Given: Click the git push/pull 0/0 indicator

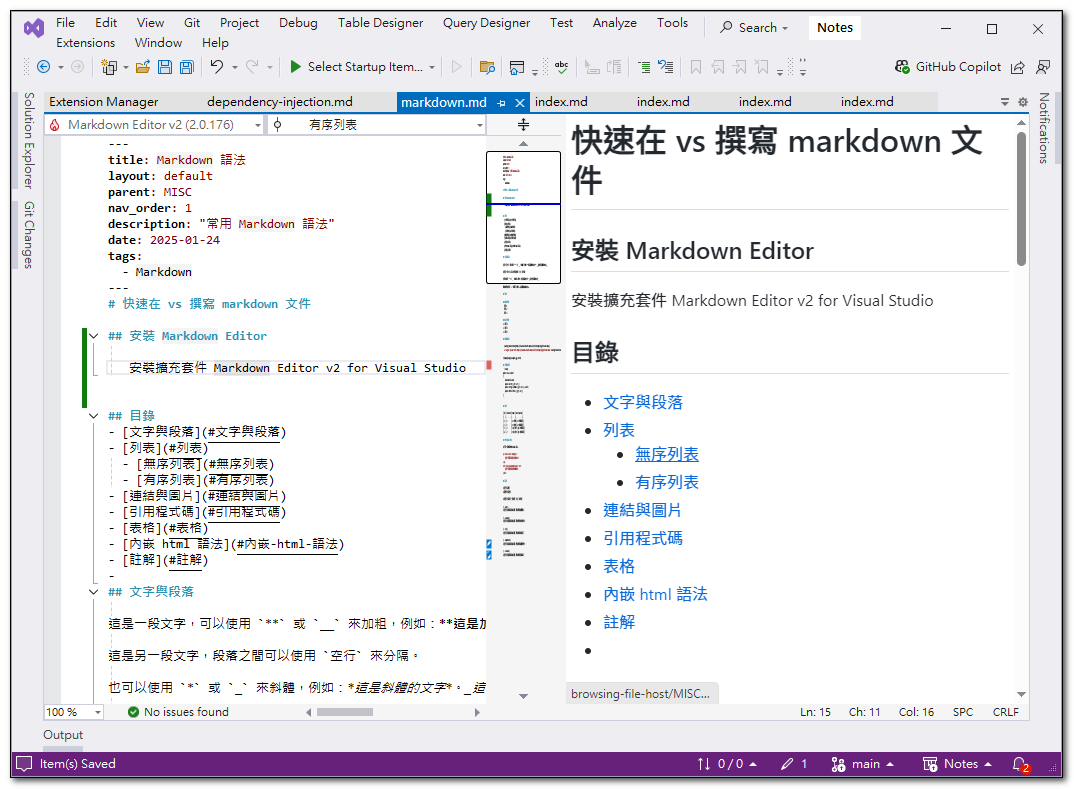Looking at the screenshot, I should (x=727, y=764).
